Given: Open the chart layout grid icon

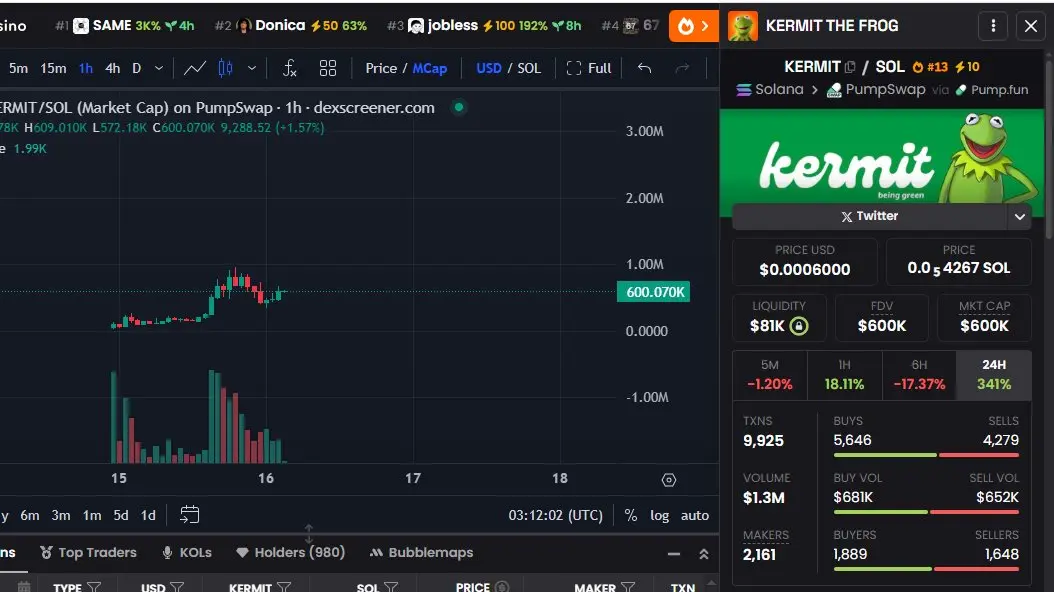Looking at the screenshot, I should pos(327,68).
